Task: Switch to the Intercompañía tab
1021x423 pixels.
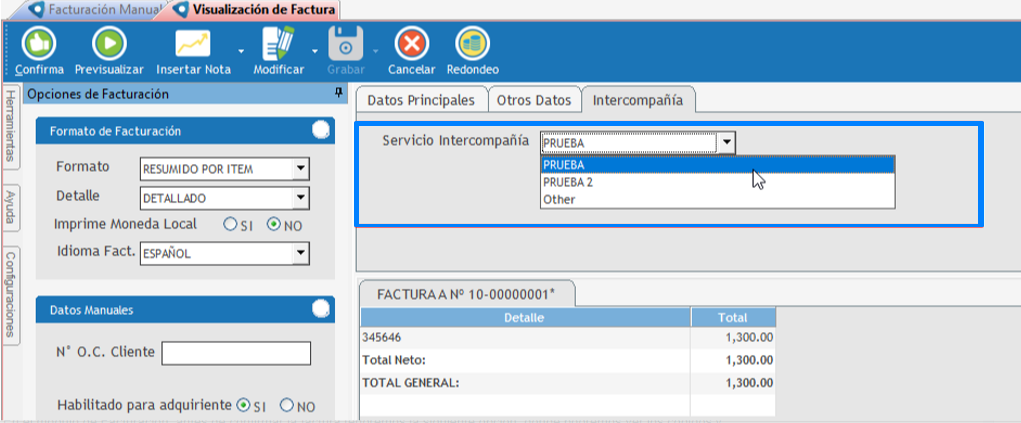Action: pos(638,100)
